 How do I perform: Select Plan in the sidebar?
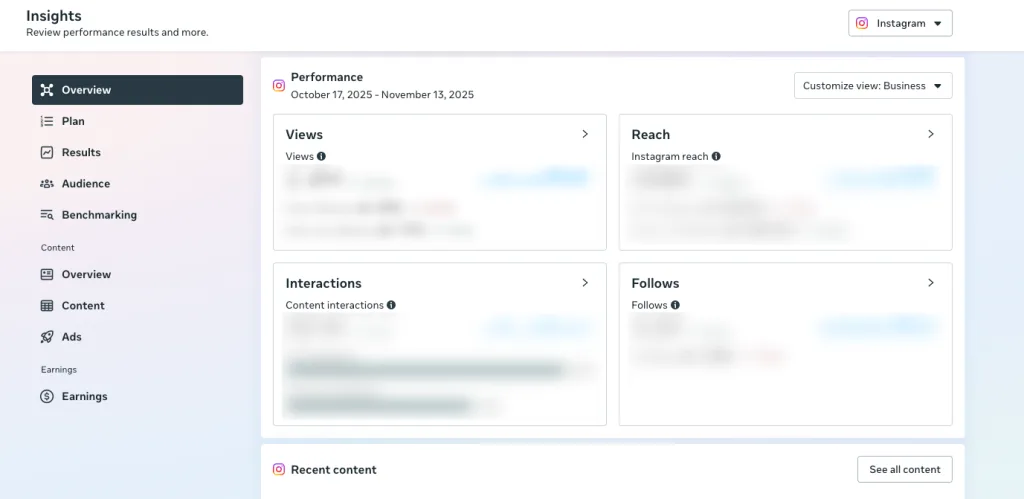pyautogui.click(x=73, y=122)
